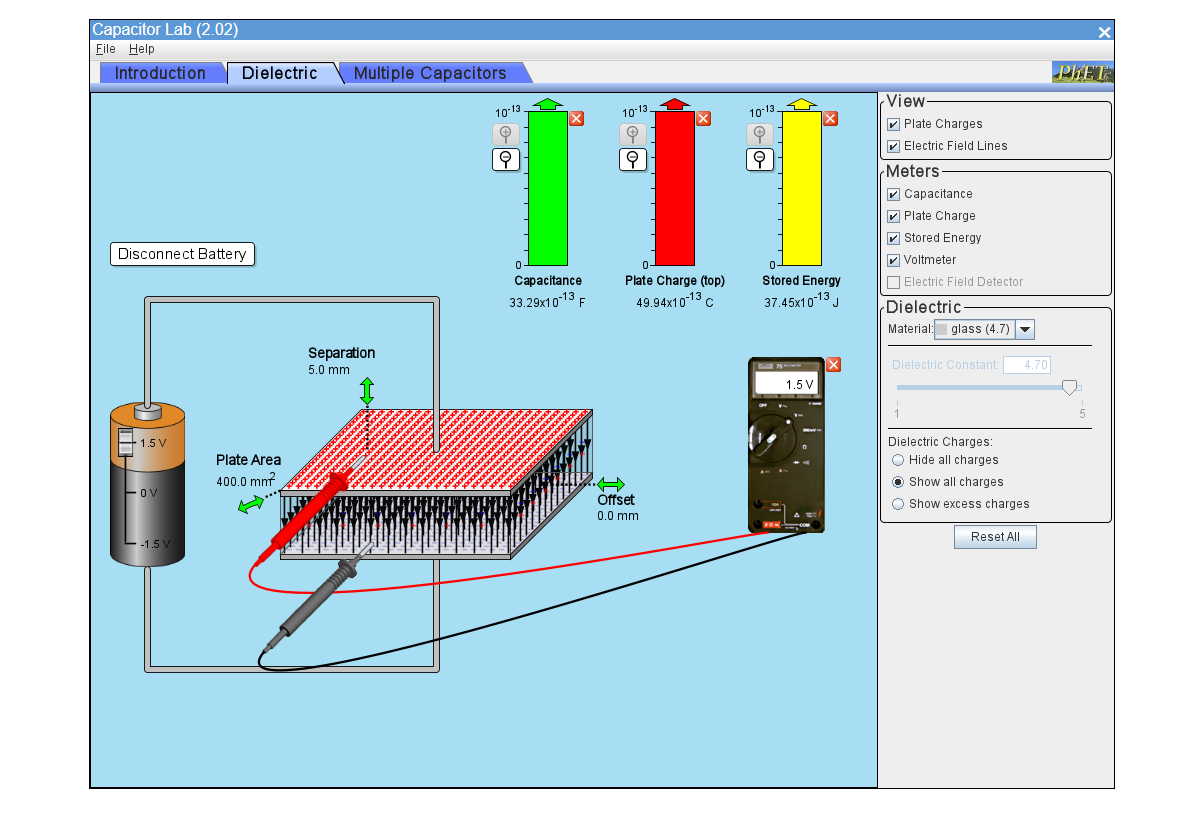Image resolution: width=1182 pixels, height=815 pixels.
Task: Select Show excess charges
Action: [898, 504]
